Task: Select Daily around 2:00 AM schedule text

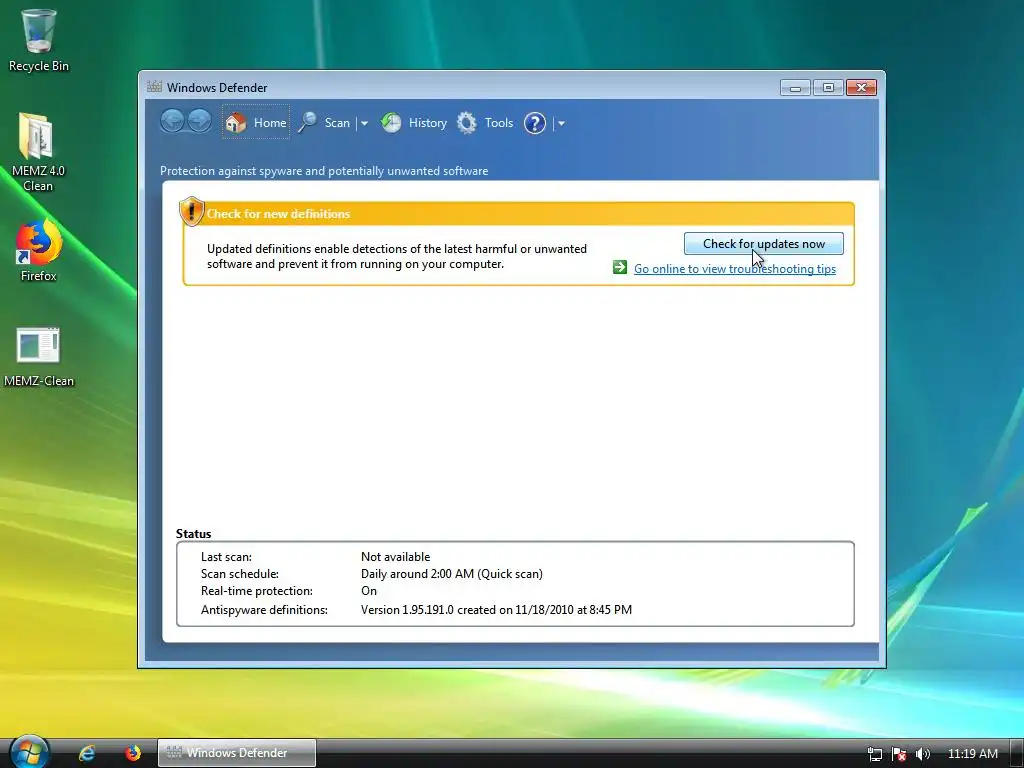Action: point(451,573)
